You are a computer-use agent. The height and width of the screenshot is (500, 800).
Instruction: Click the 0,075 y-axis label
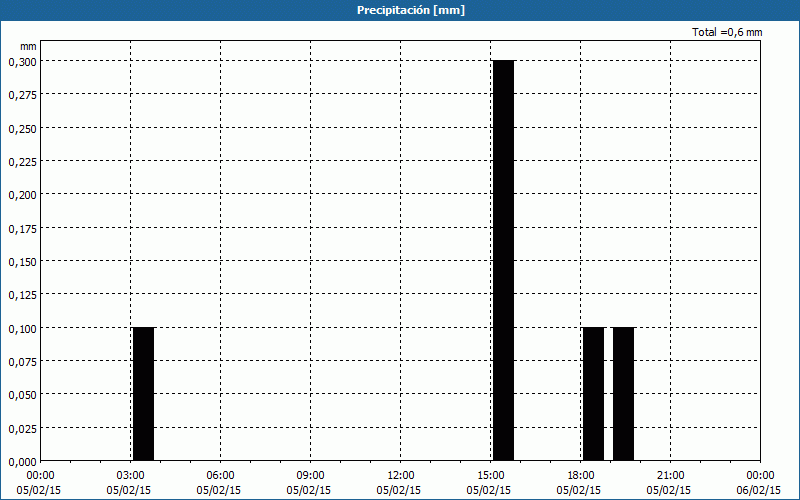22,361
